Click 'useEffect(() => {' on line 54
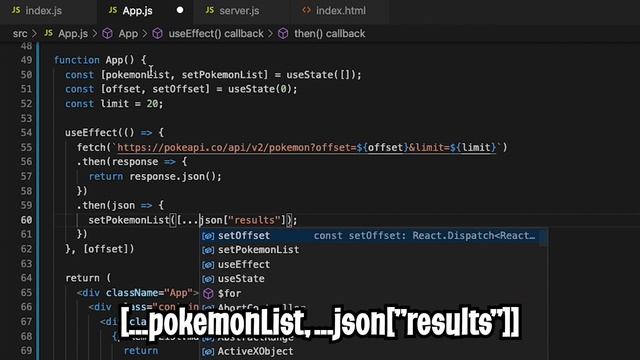This screenshot has height=360, width=640. coord(114,133)
